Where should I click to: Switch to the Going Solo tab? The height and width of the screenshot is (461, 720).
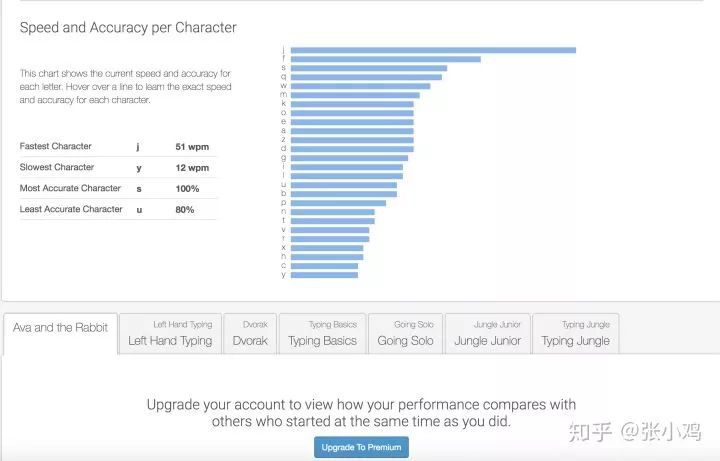tap(405, 333)
